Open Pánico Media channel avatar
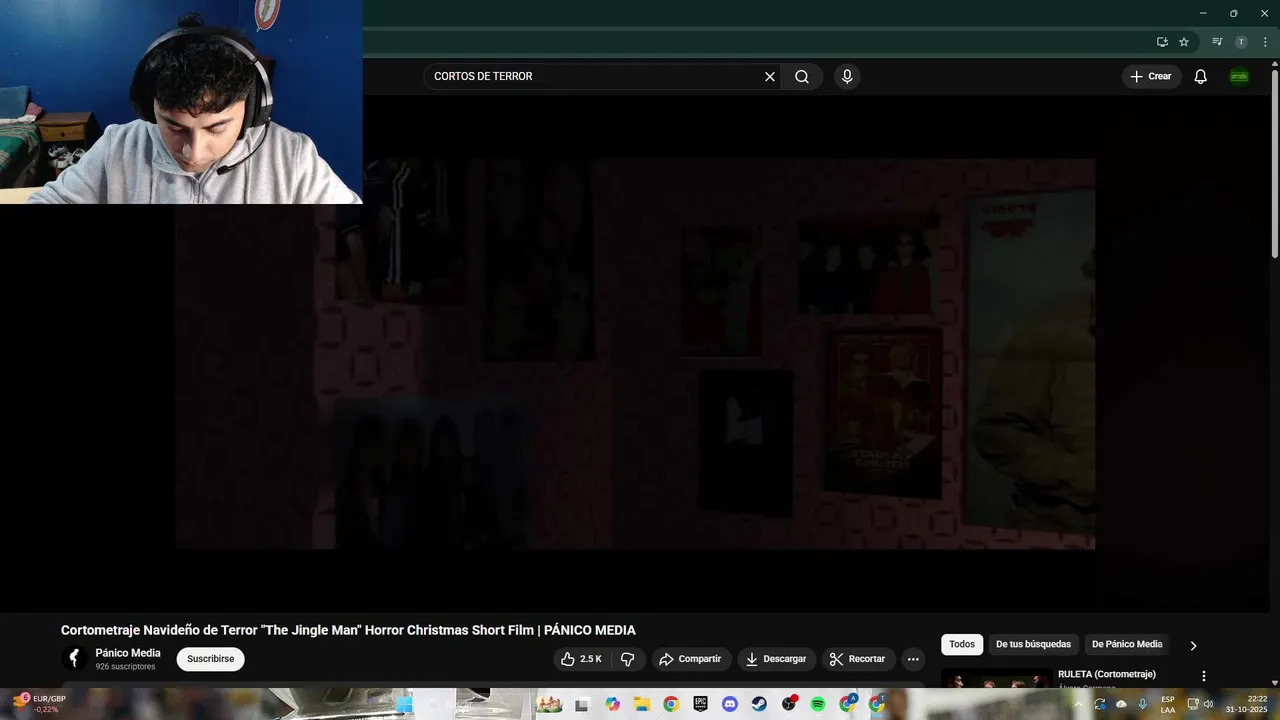The width and height of the screenshot is (1280, 720). click(x=74, y=658)
